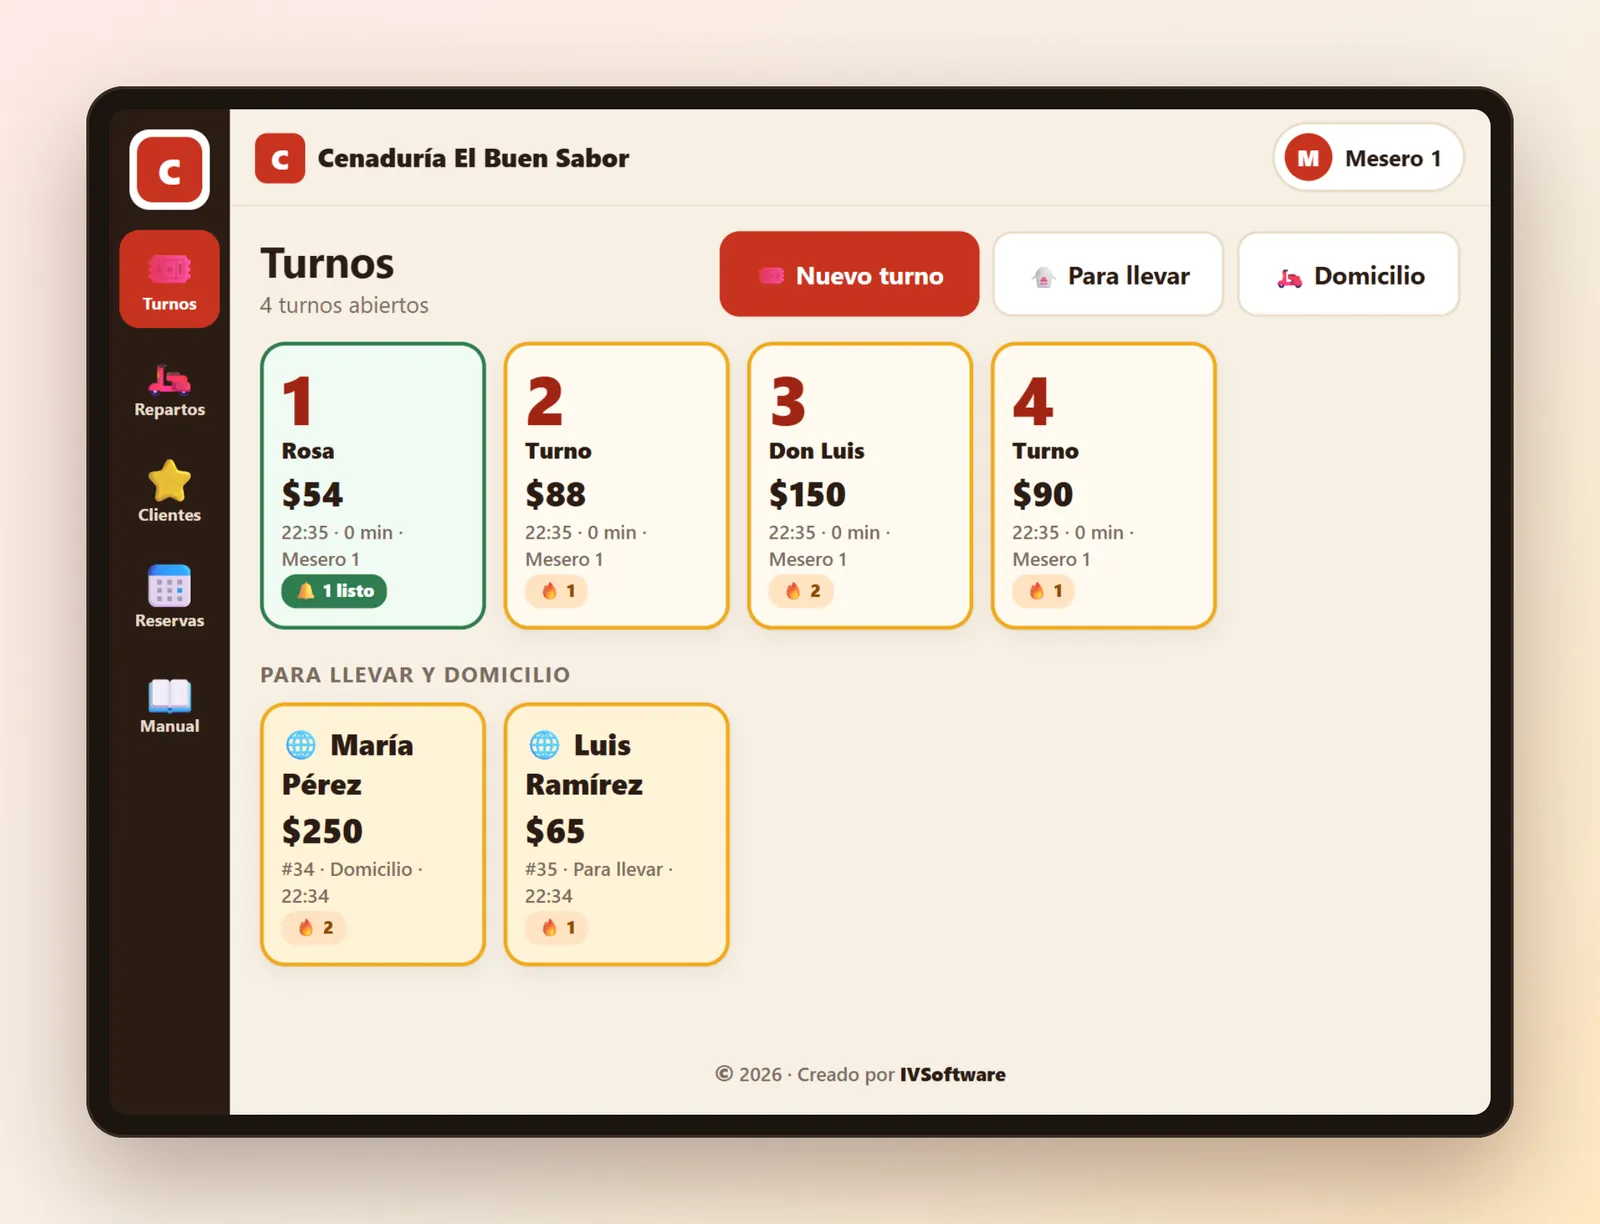Click the $65 total on Luis Ramírez

pyautogui.click(x=555, y=832)
